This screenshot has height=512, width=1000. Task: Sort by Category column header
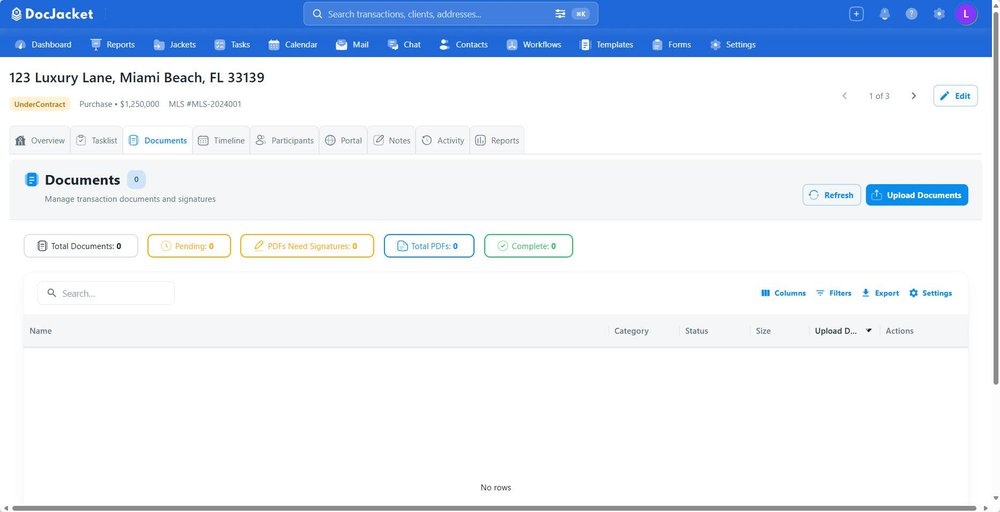click(x=631, y=331)
